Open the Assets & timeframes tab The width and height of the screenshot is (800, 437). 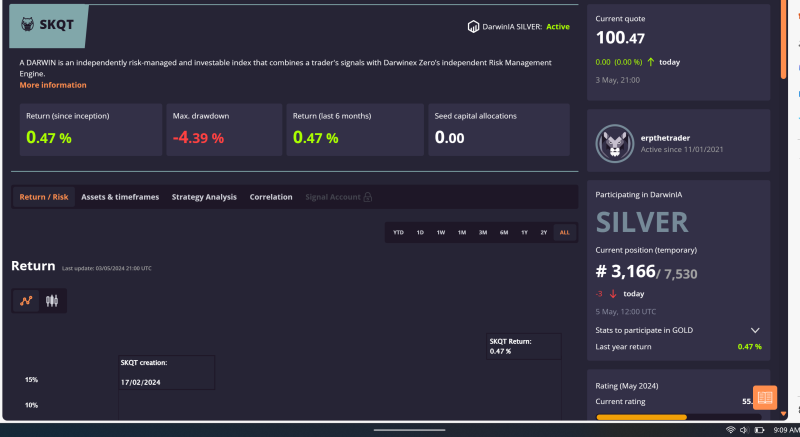[x=120, y=197]
